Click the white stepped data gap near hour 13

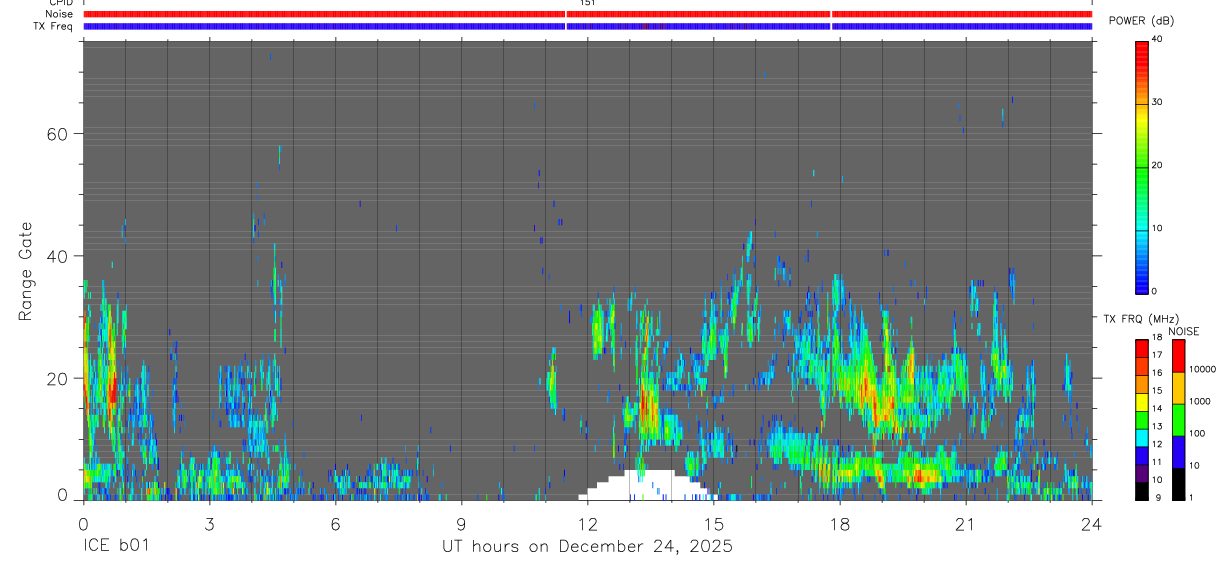[648, 486]
